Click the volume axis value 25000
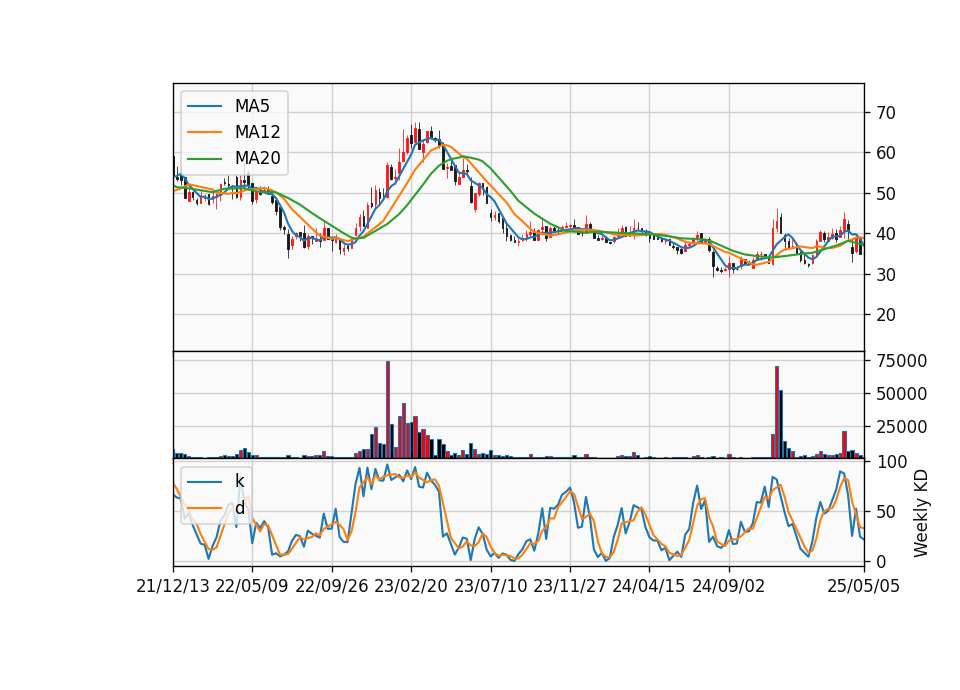Viewport: 960px width, 690px height. coord(901,427)
